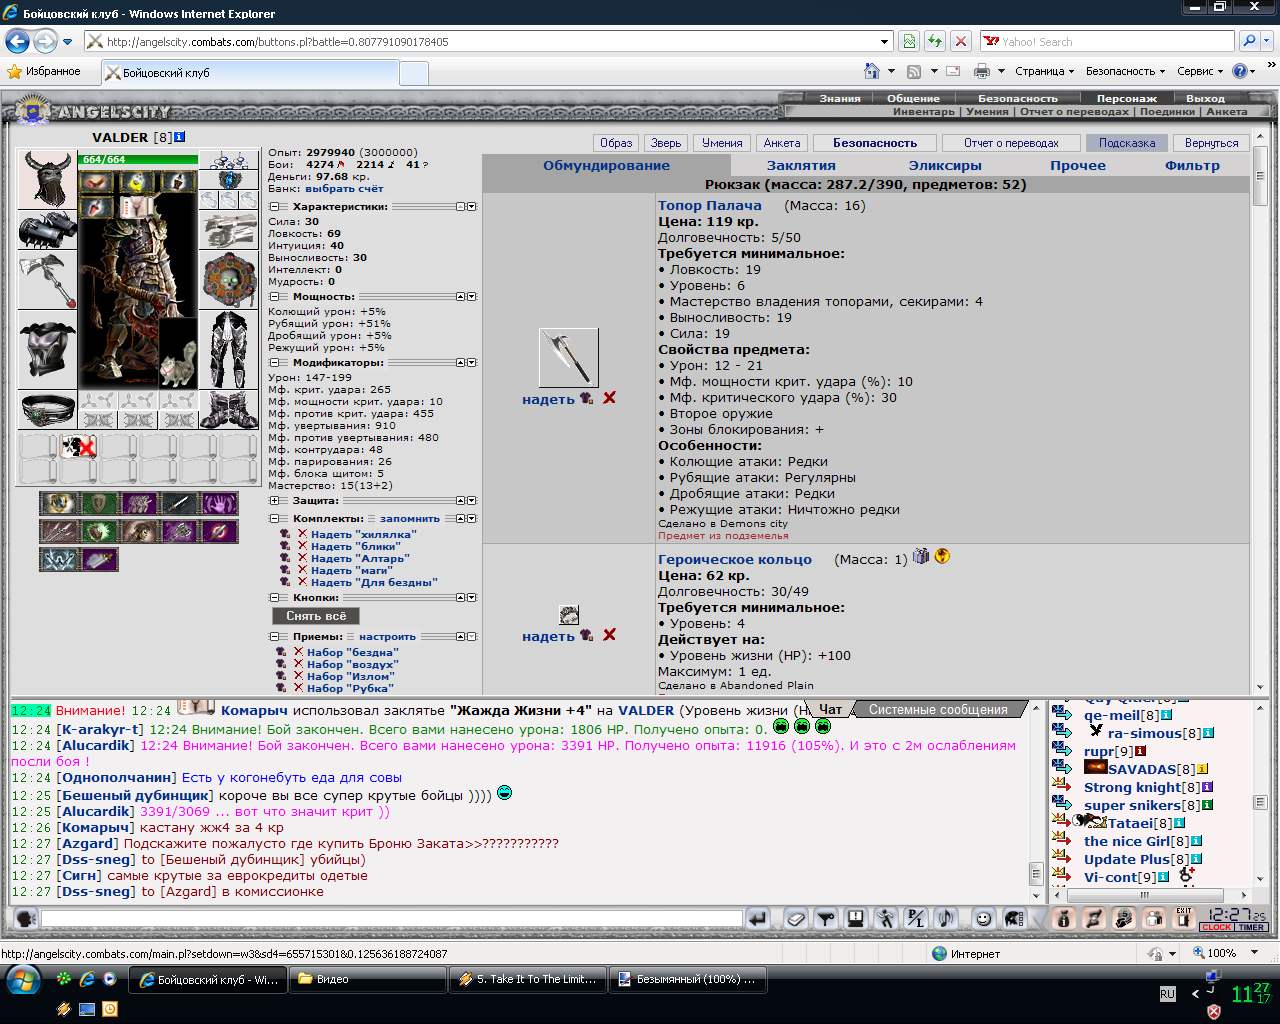Collapse the Приемы section
This screenshot has width=1280, height=1024.
(x=274, y=637)
